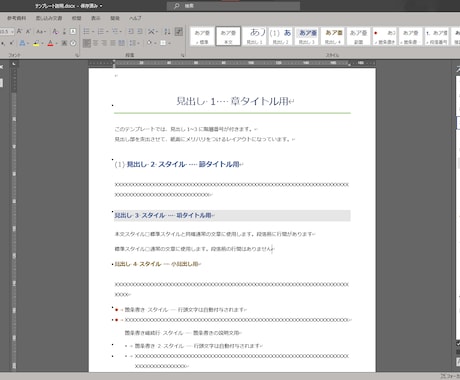Toggle character shading
Viewport: 460px width, 380px height.
pos(64,43)
